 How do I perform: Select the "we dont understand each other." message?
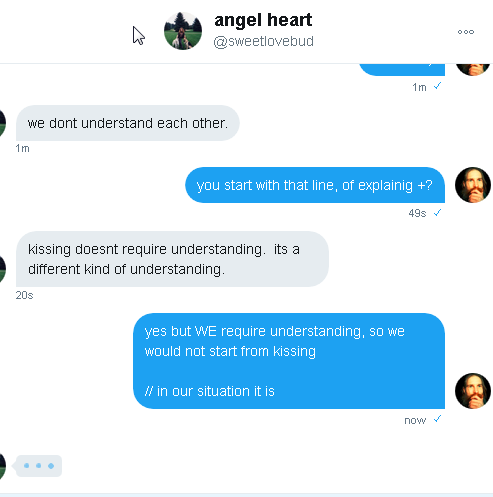click(128, 123)
